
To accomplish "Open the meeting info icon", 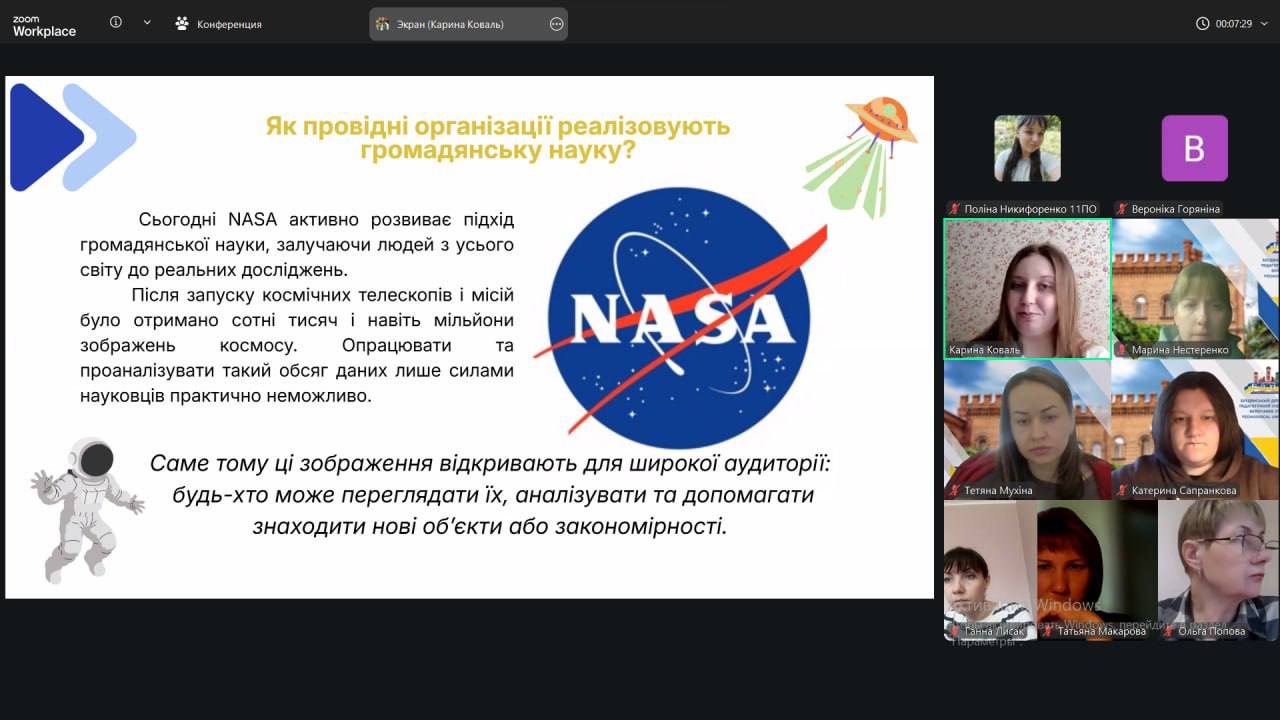I will 116,22.
